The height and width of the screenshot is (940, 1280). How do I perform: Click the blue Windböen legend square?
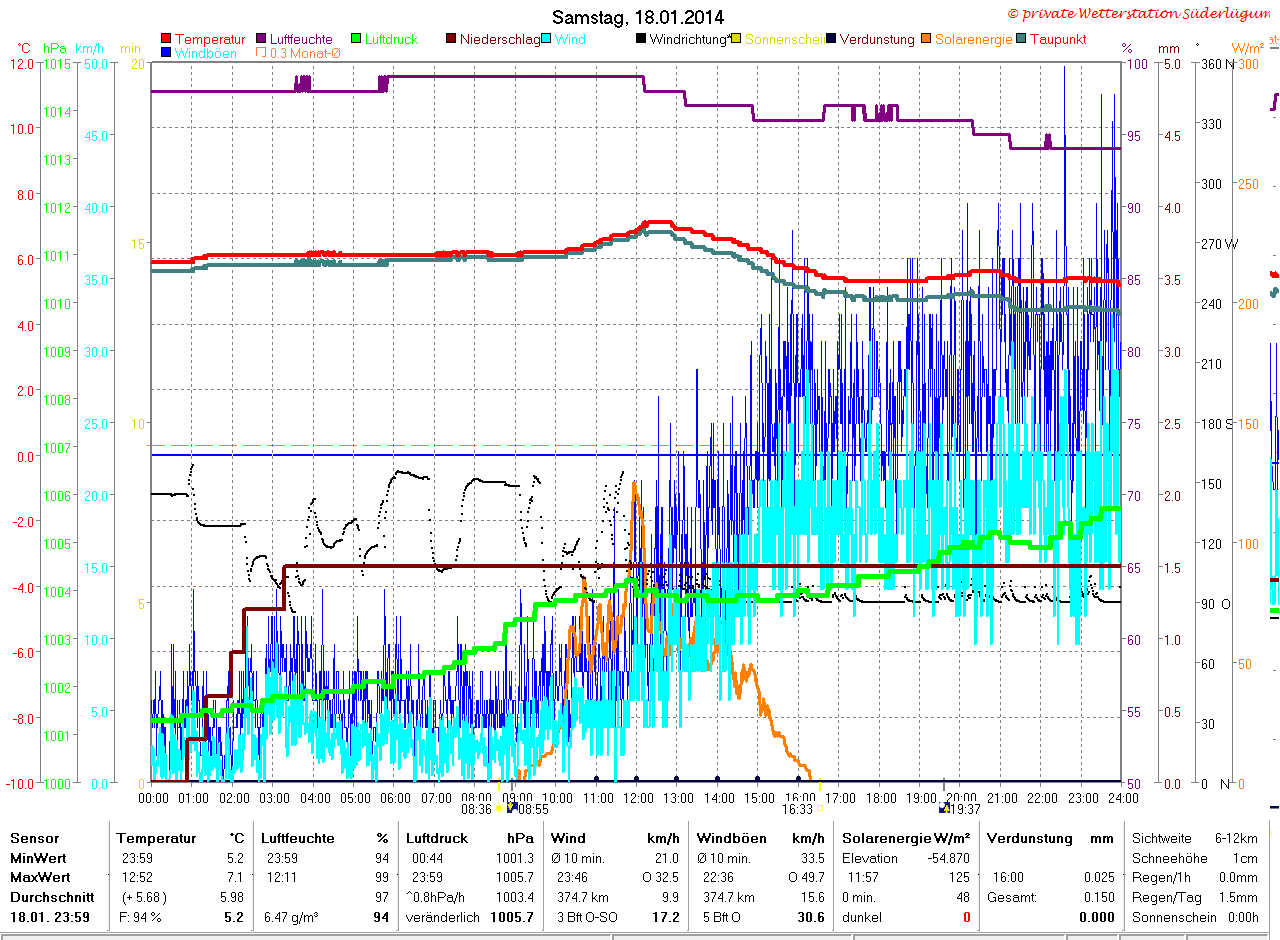[166, 53]
